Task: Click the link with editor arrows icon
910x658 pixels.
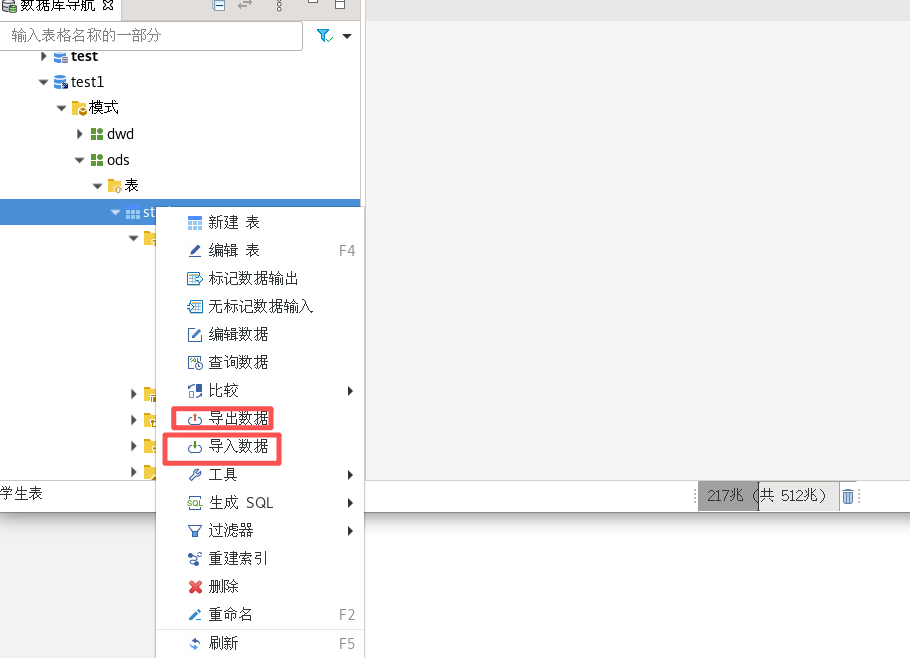Action: [245, 6]
